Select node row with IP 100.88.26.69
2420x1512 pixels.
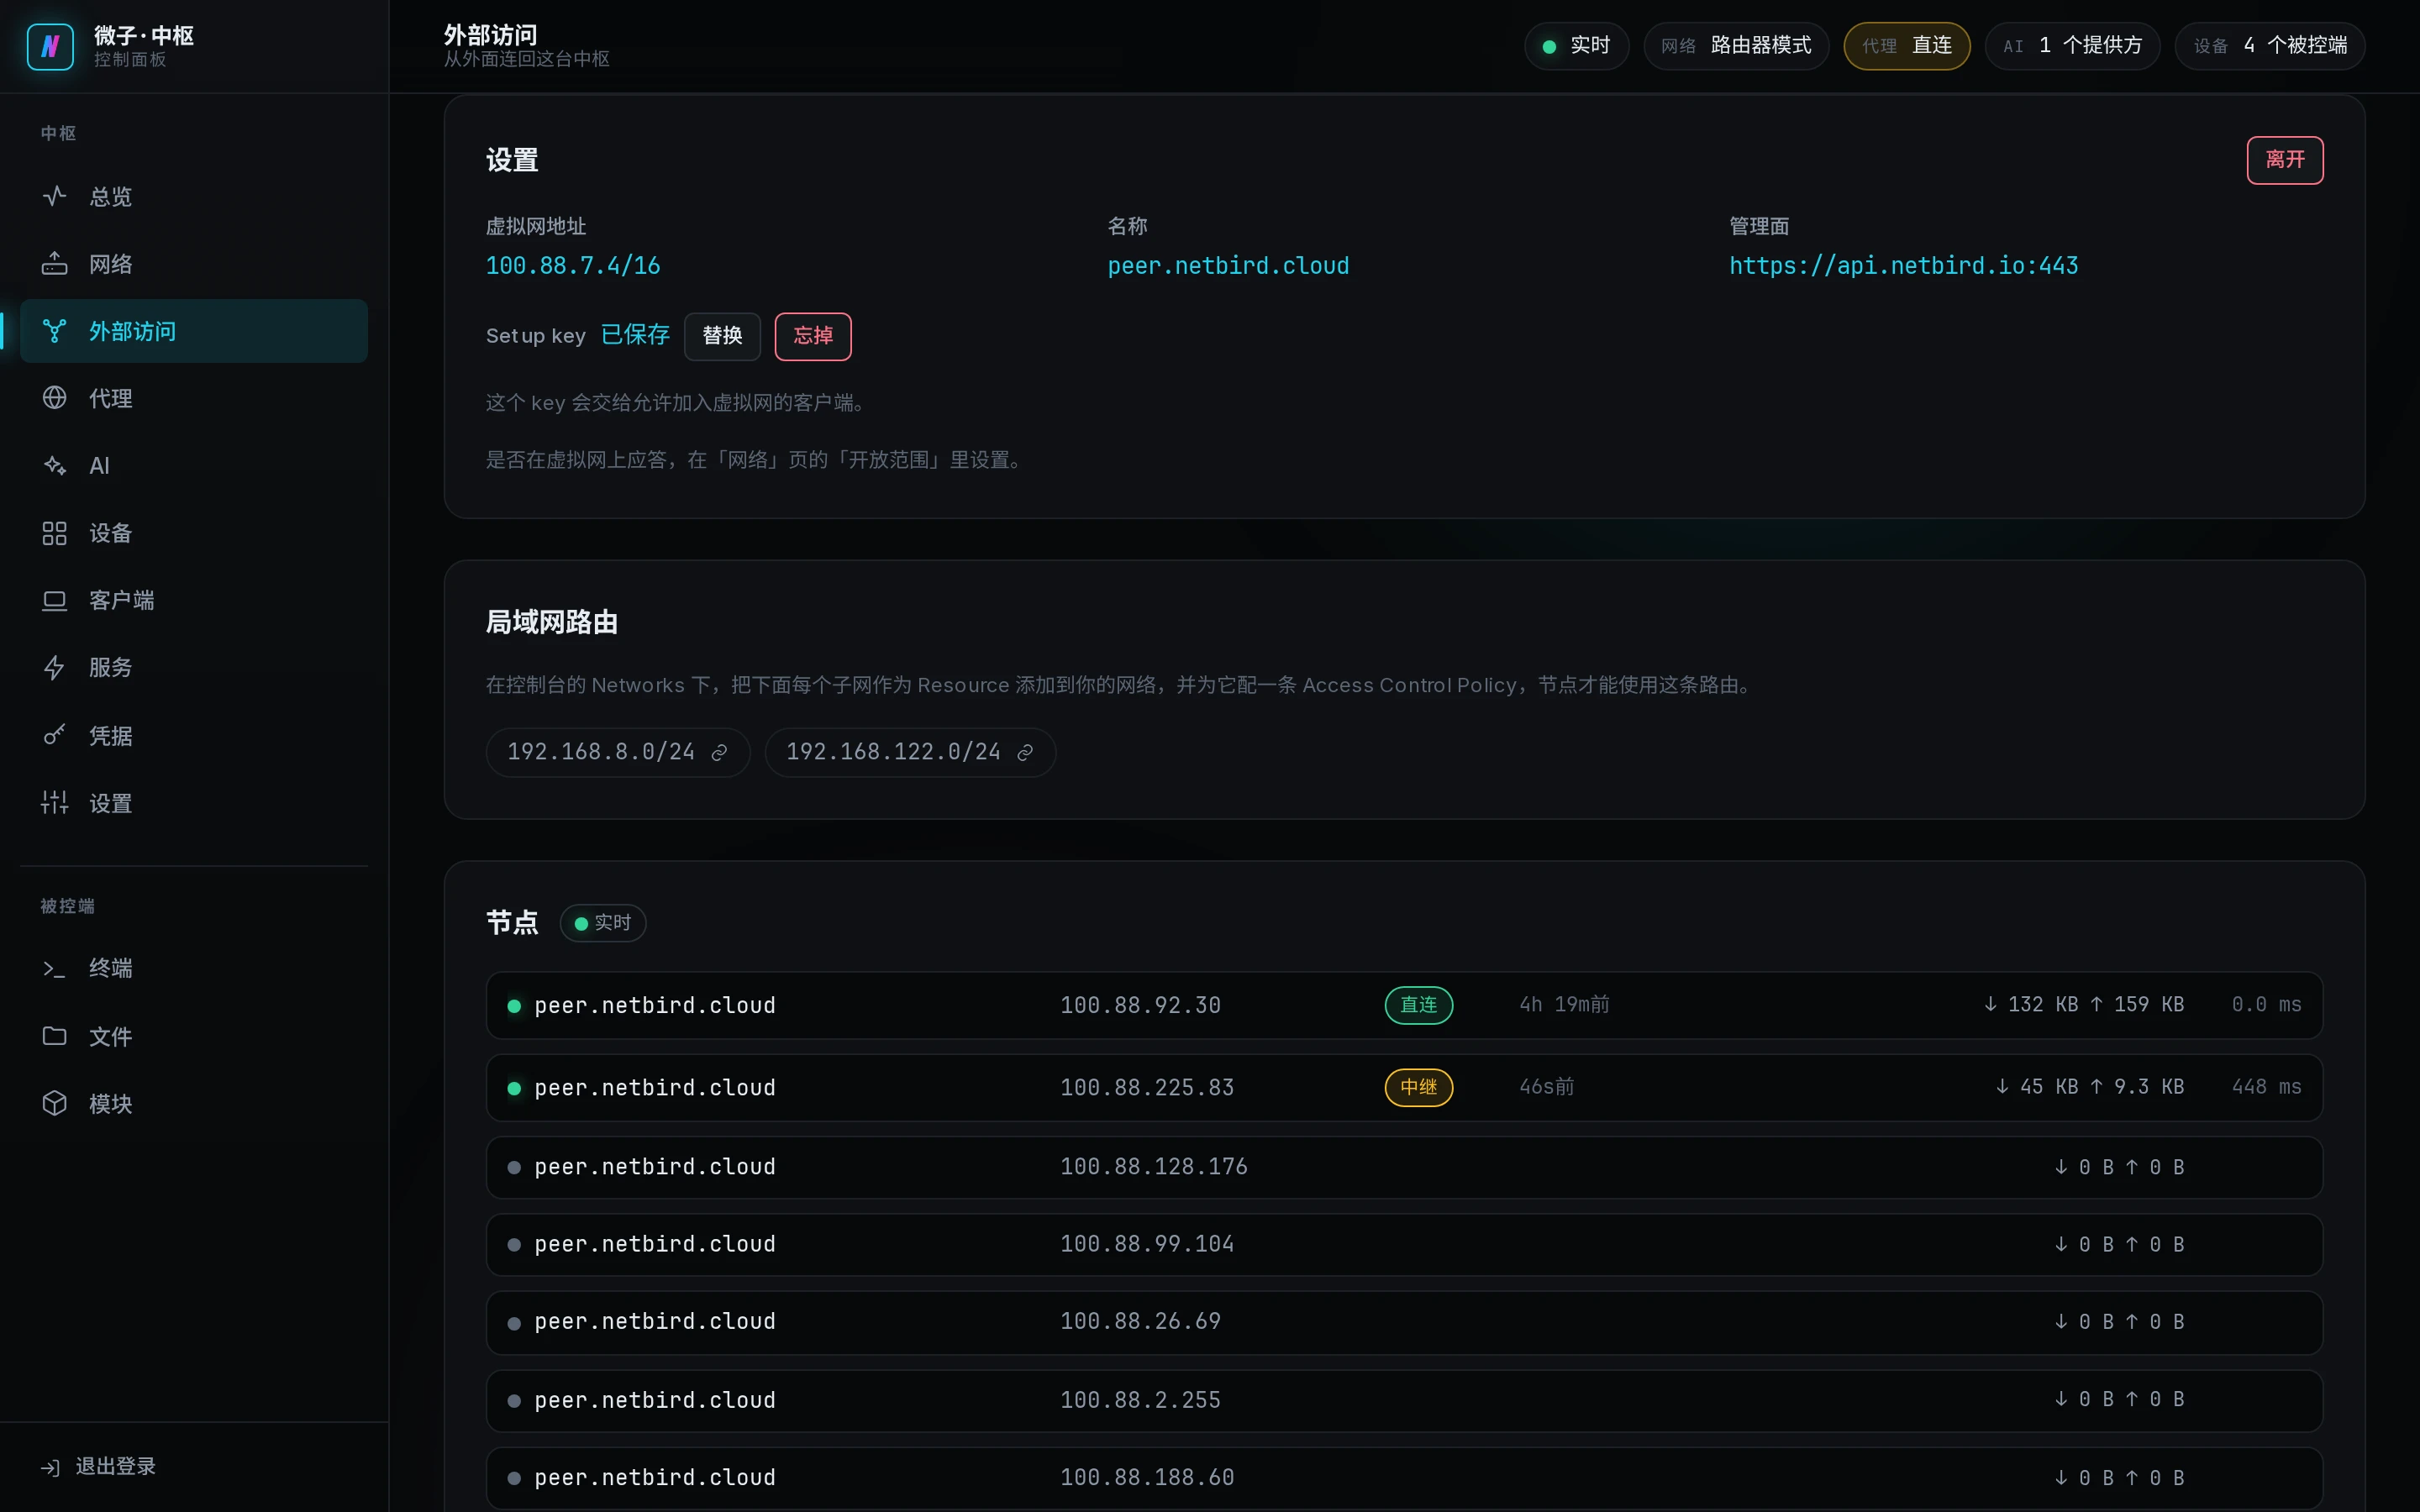(x=1404, y=1322)
